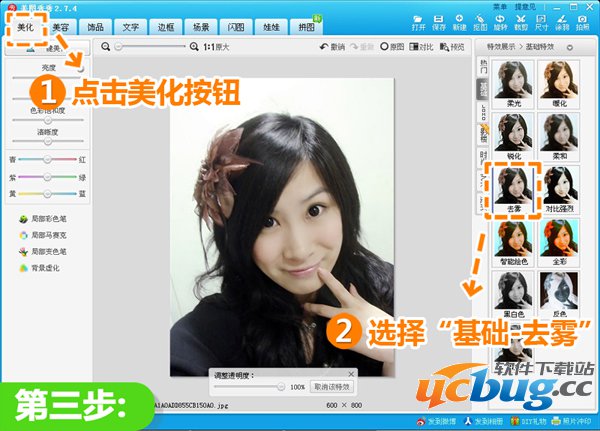Apply the 反色 effect thumbnail
600x431 pixels.
tap(559, 295)
